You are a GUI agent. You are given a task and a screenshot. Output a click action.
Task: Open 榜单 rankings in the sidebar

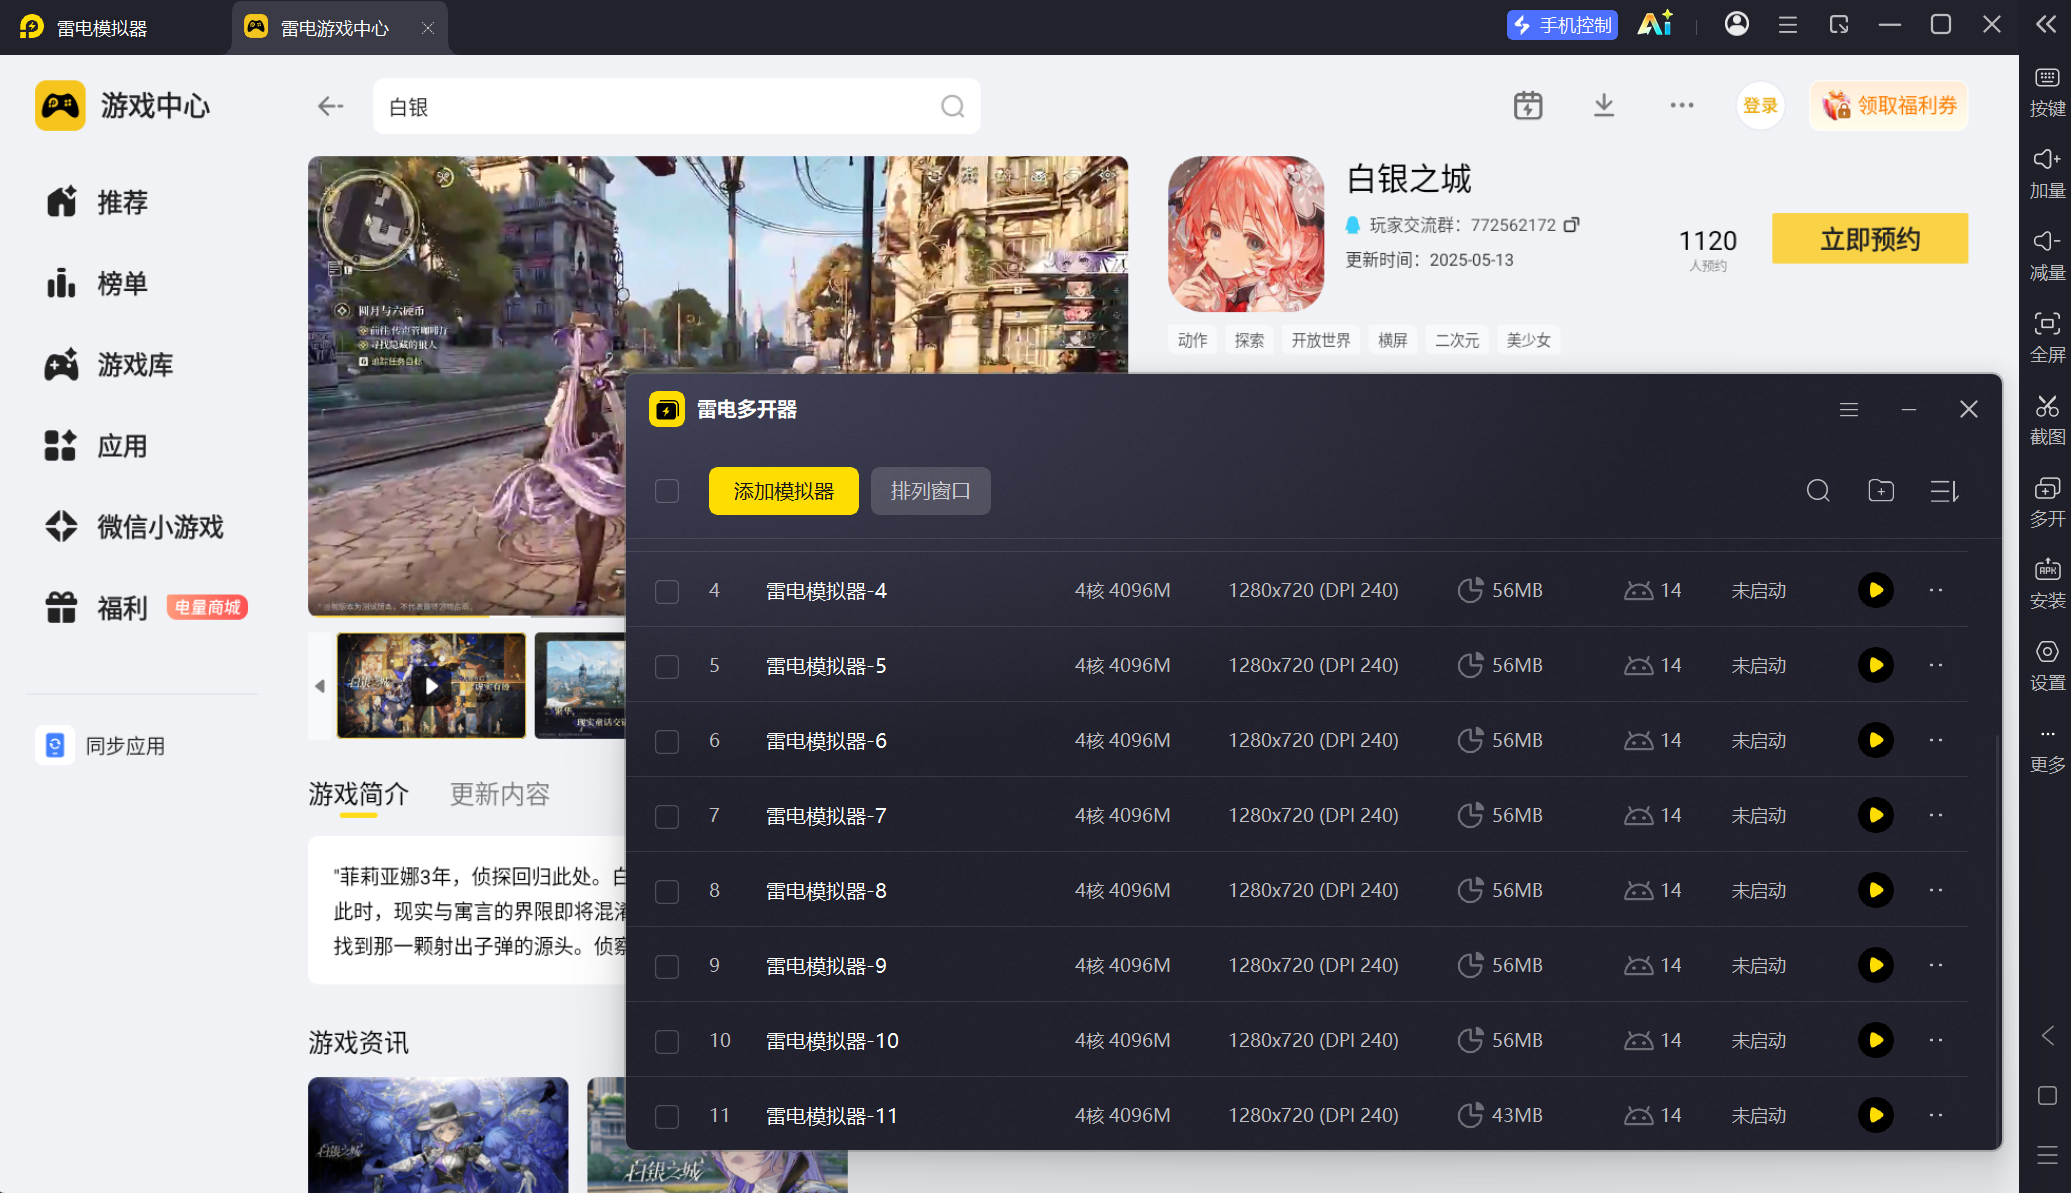coord(97,283)
